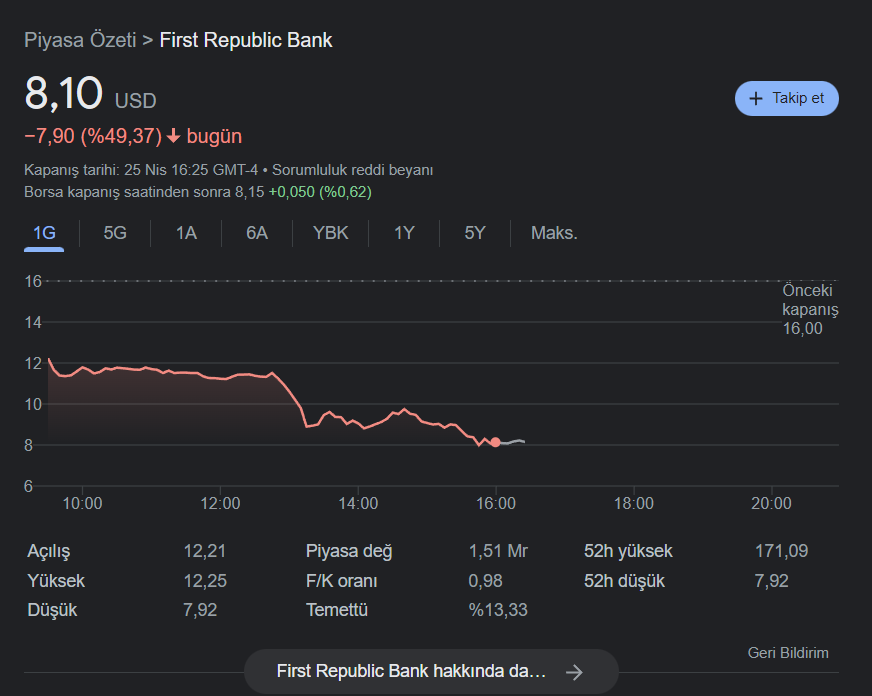
Task: Click the Temettü %13,33 value
Action: pos(497,610)
